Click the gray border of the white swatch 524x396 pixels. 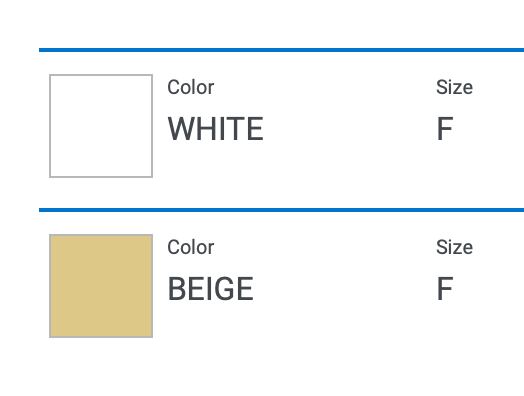coord(50,126)
